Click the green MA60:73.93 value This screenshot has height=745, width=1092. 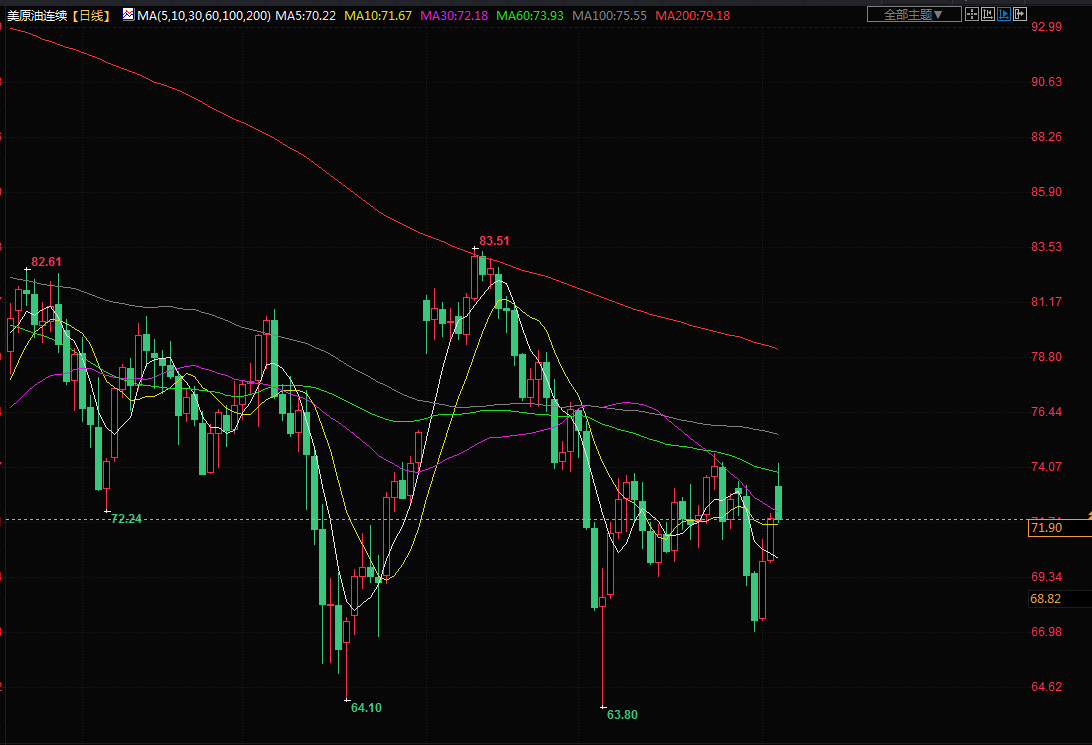coord(530,15)
